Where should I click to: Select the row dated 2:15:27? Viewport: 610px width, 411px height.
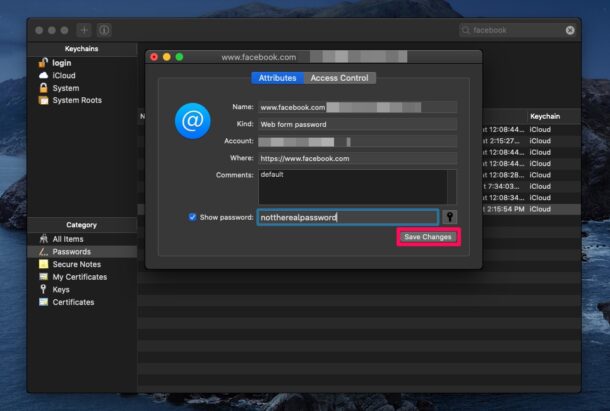click(x=531, y=141)
